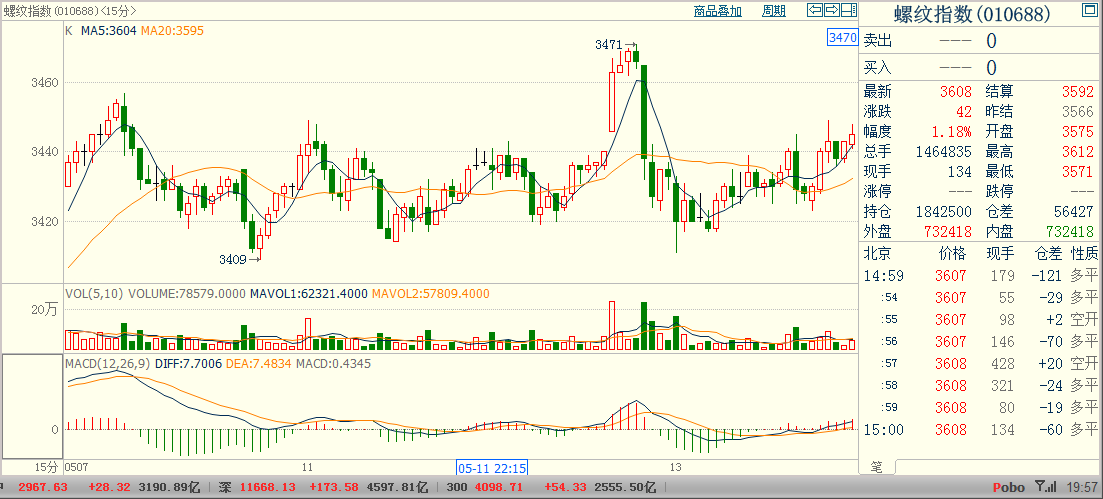Click the 昨结 value 3566

point(1078,112)
